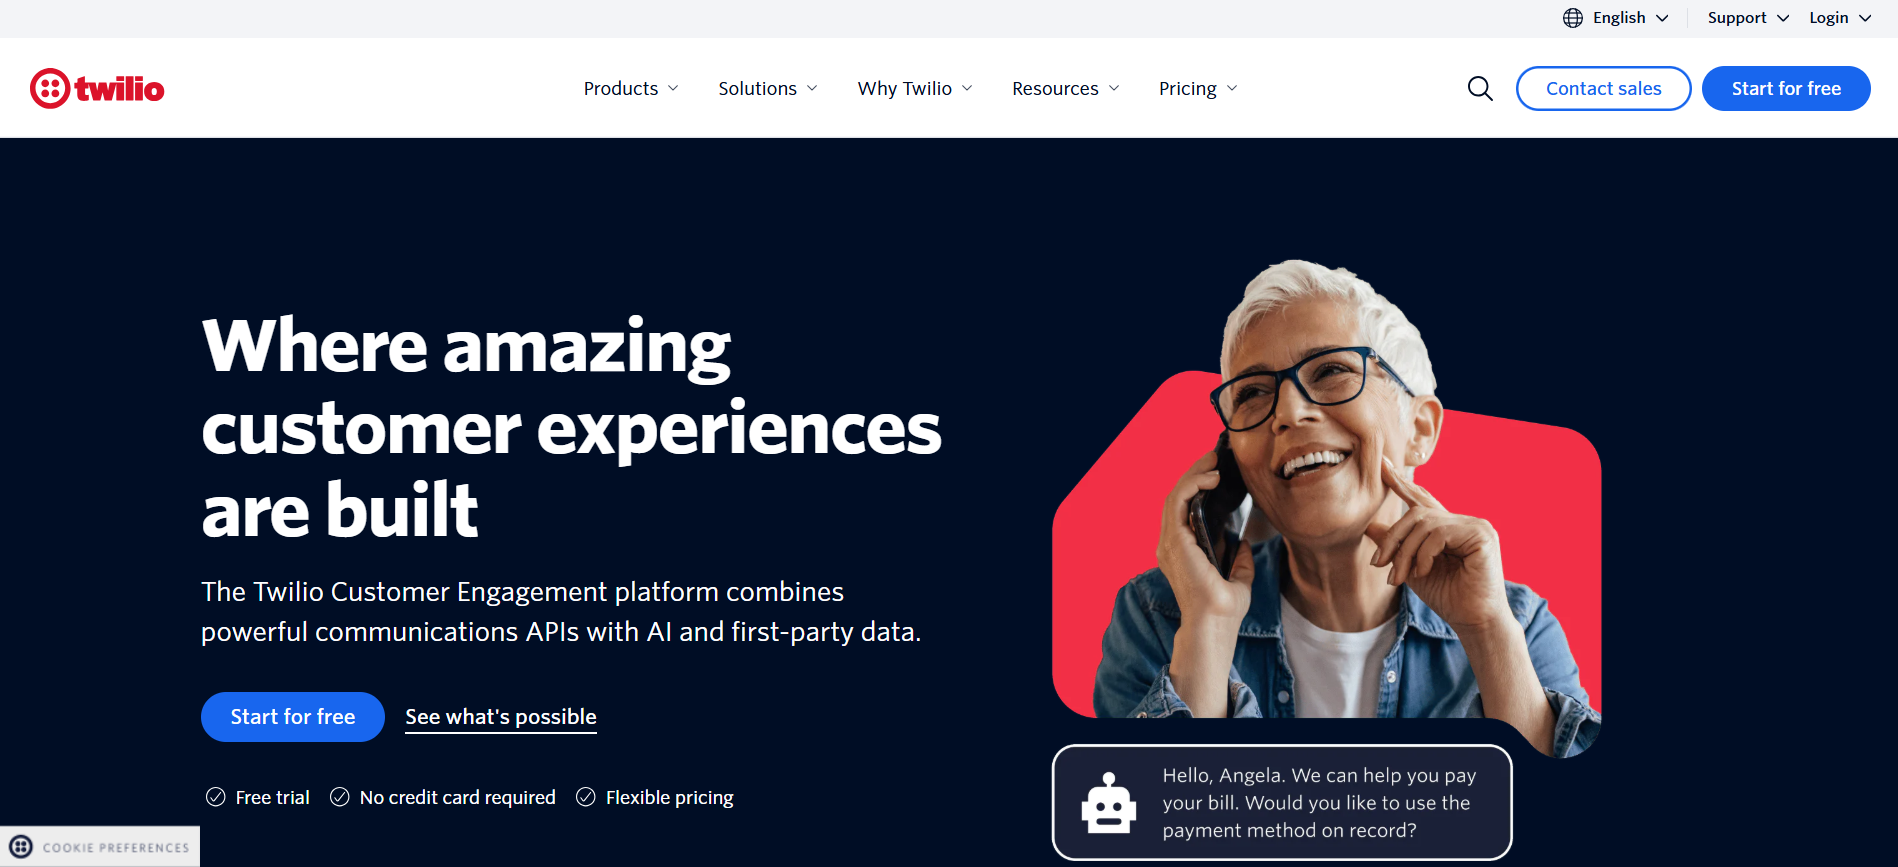Open the Products menu
Image resolution: width=1898 pixels, height=867 pixels.
[631, 89]
